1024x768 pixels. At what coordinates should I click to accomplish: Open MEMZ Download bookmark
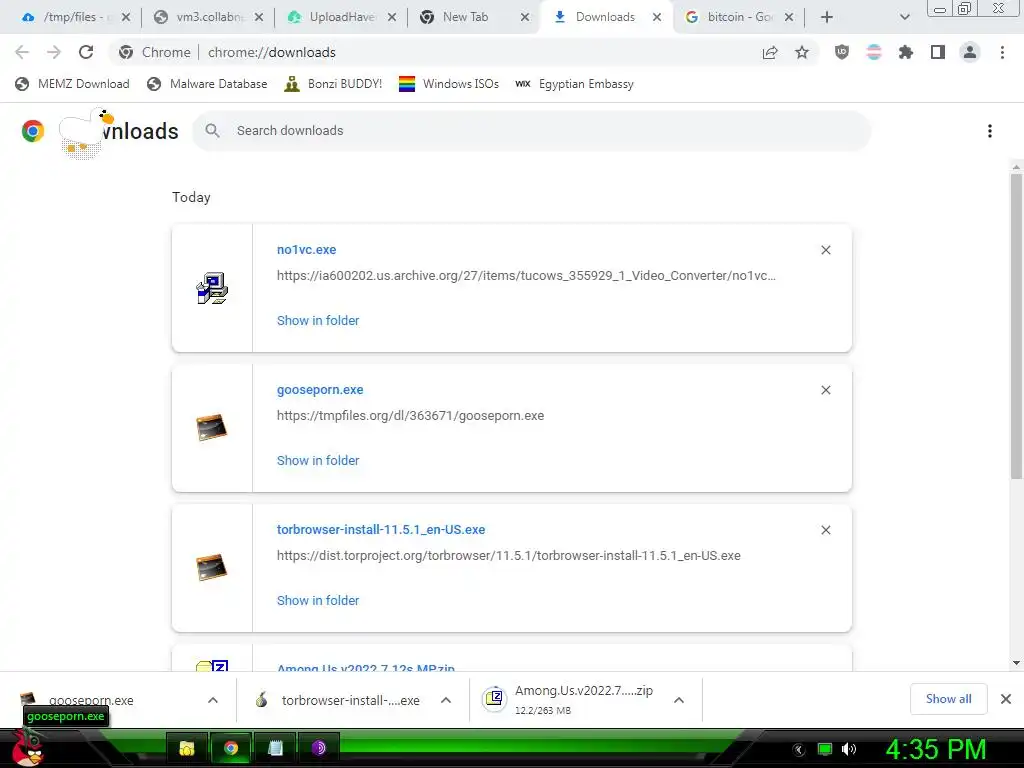pos(72,84)
